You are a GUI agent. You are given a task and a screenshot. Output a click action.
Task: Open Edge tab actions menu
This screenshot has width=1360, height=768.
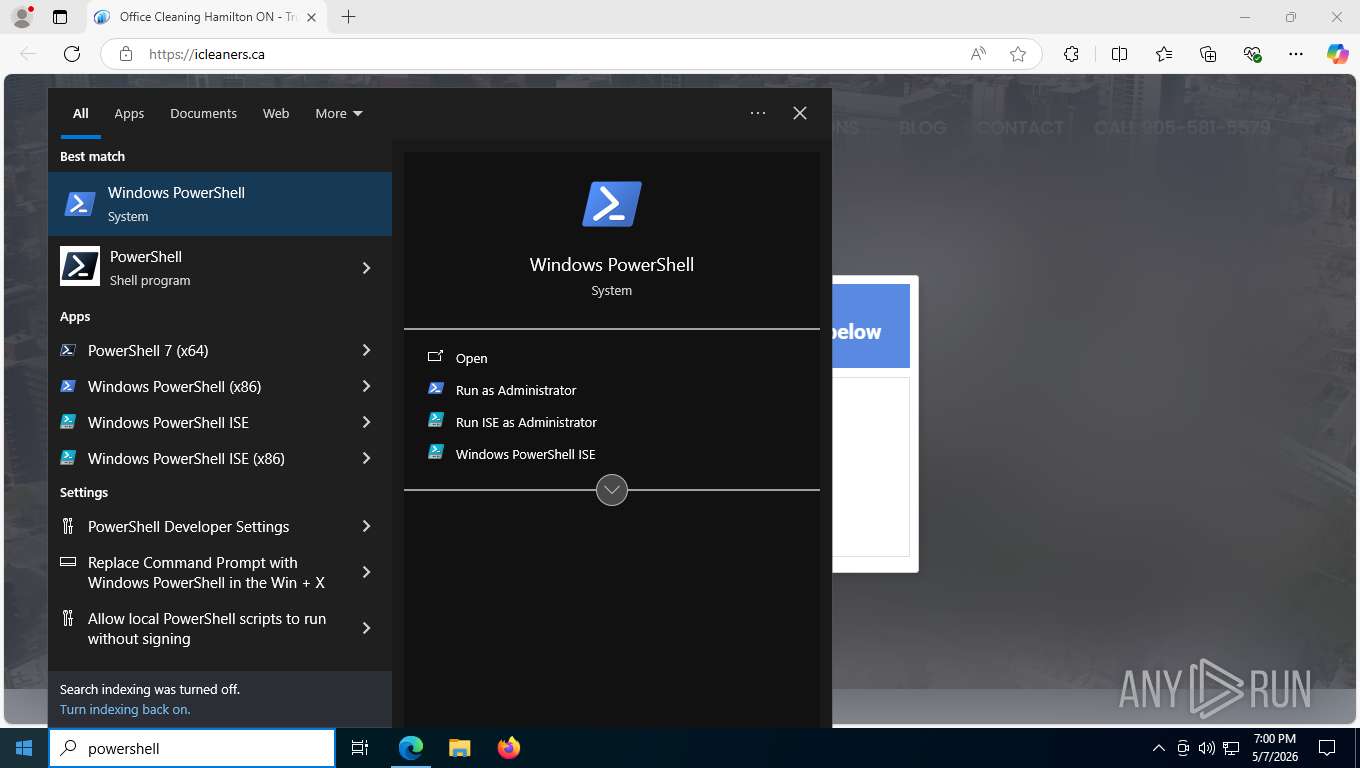point(60,17)
